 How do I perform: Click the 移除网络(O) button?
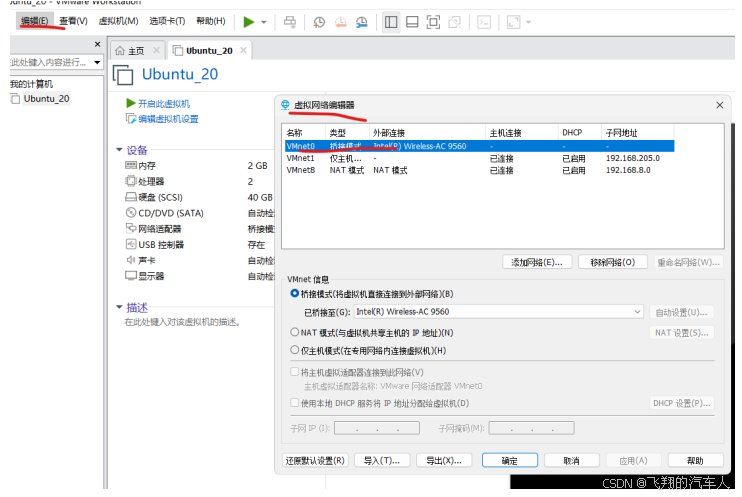613,262
